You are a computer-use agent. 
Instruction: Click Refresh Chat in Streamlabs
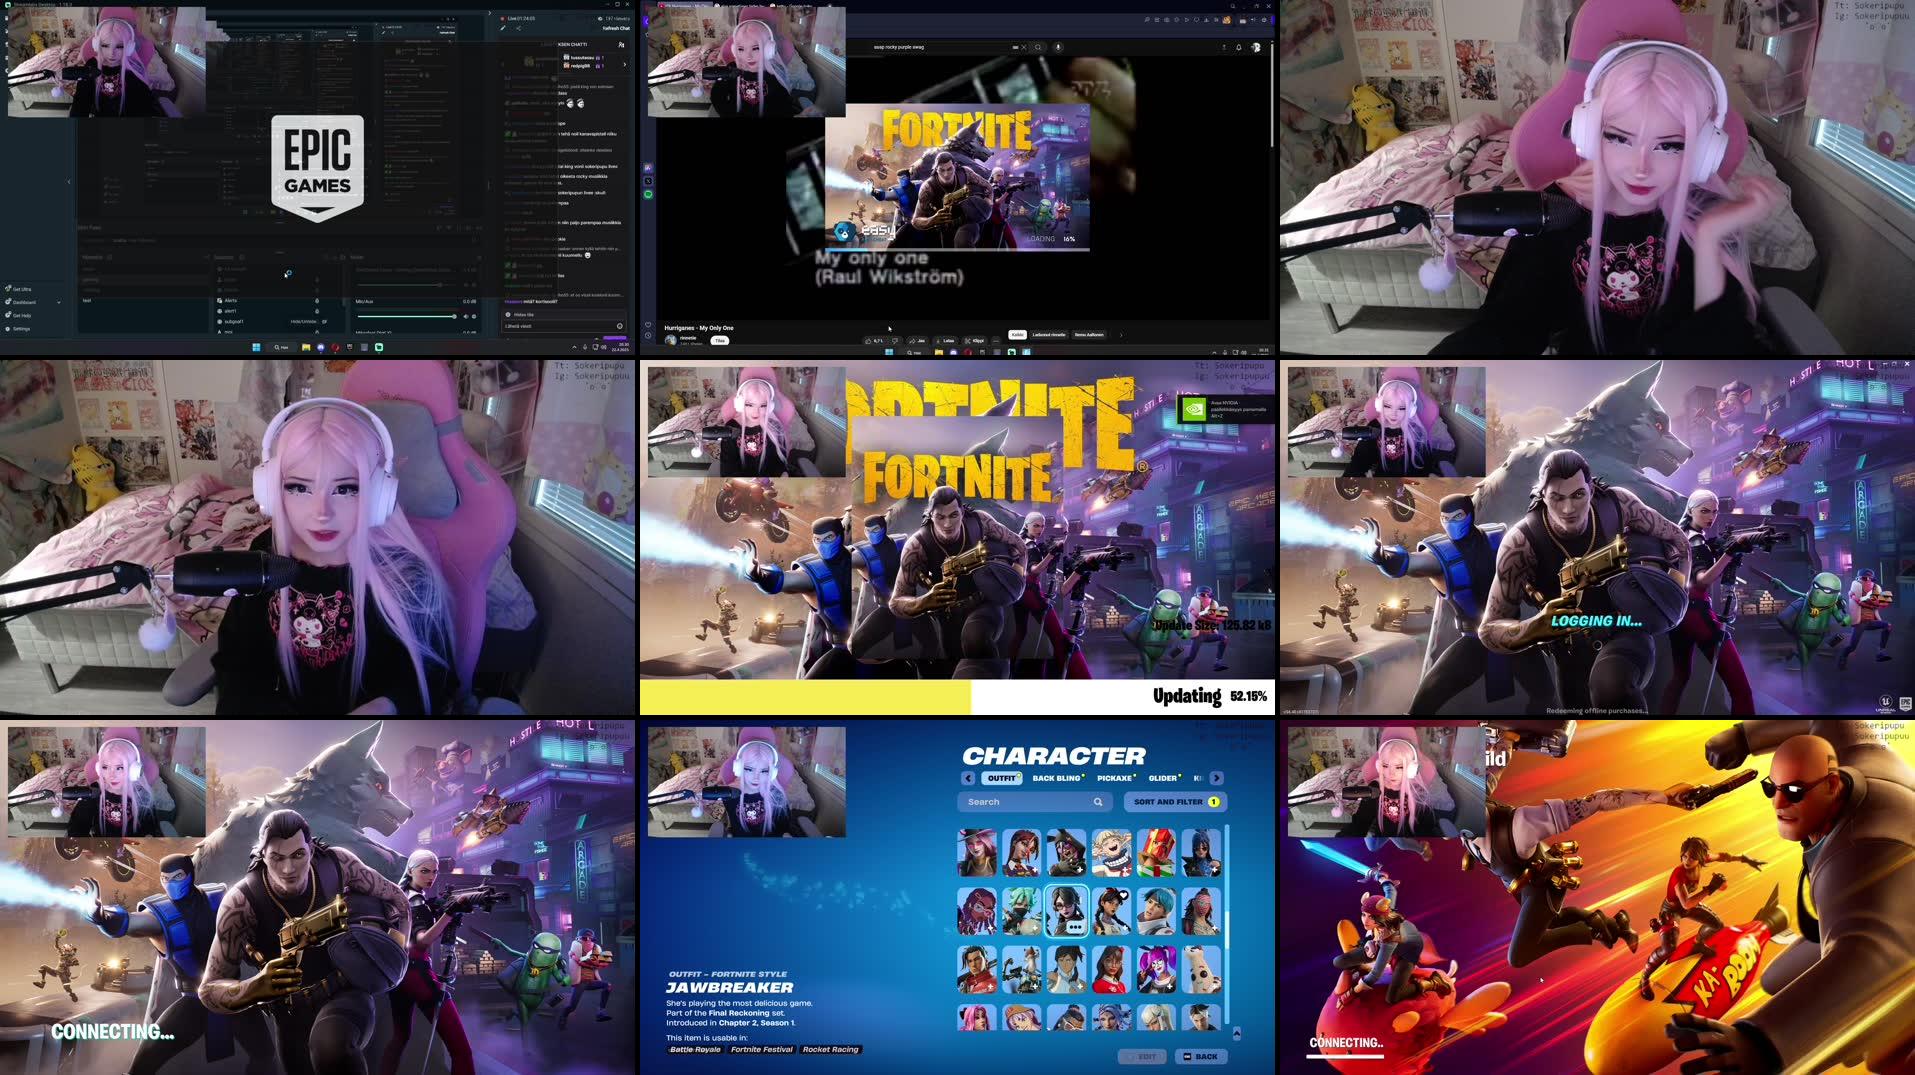616,28
